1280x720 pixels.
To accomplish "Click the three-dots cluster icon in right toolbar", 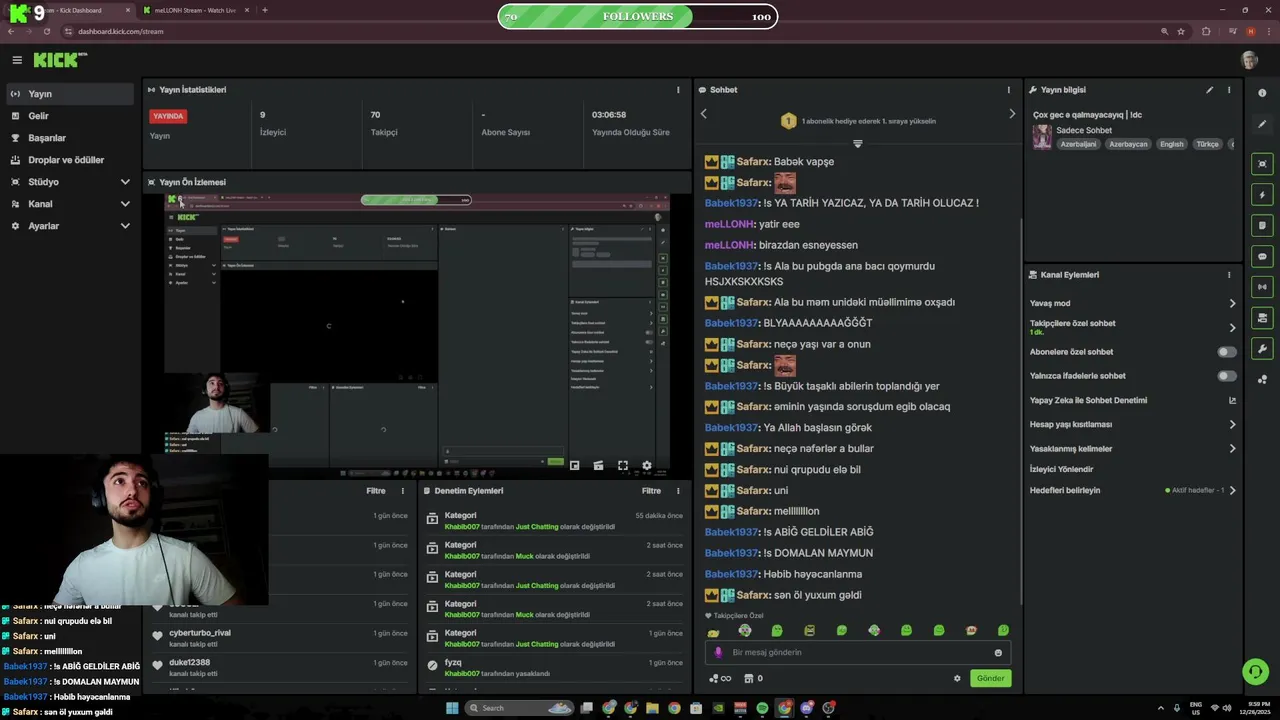I will [1262, 380].
